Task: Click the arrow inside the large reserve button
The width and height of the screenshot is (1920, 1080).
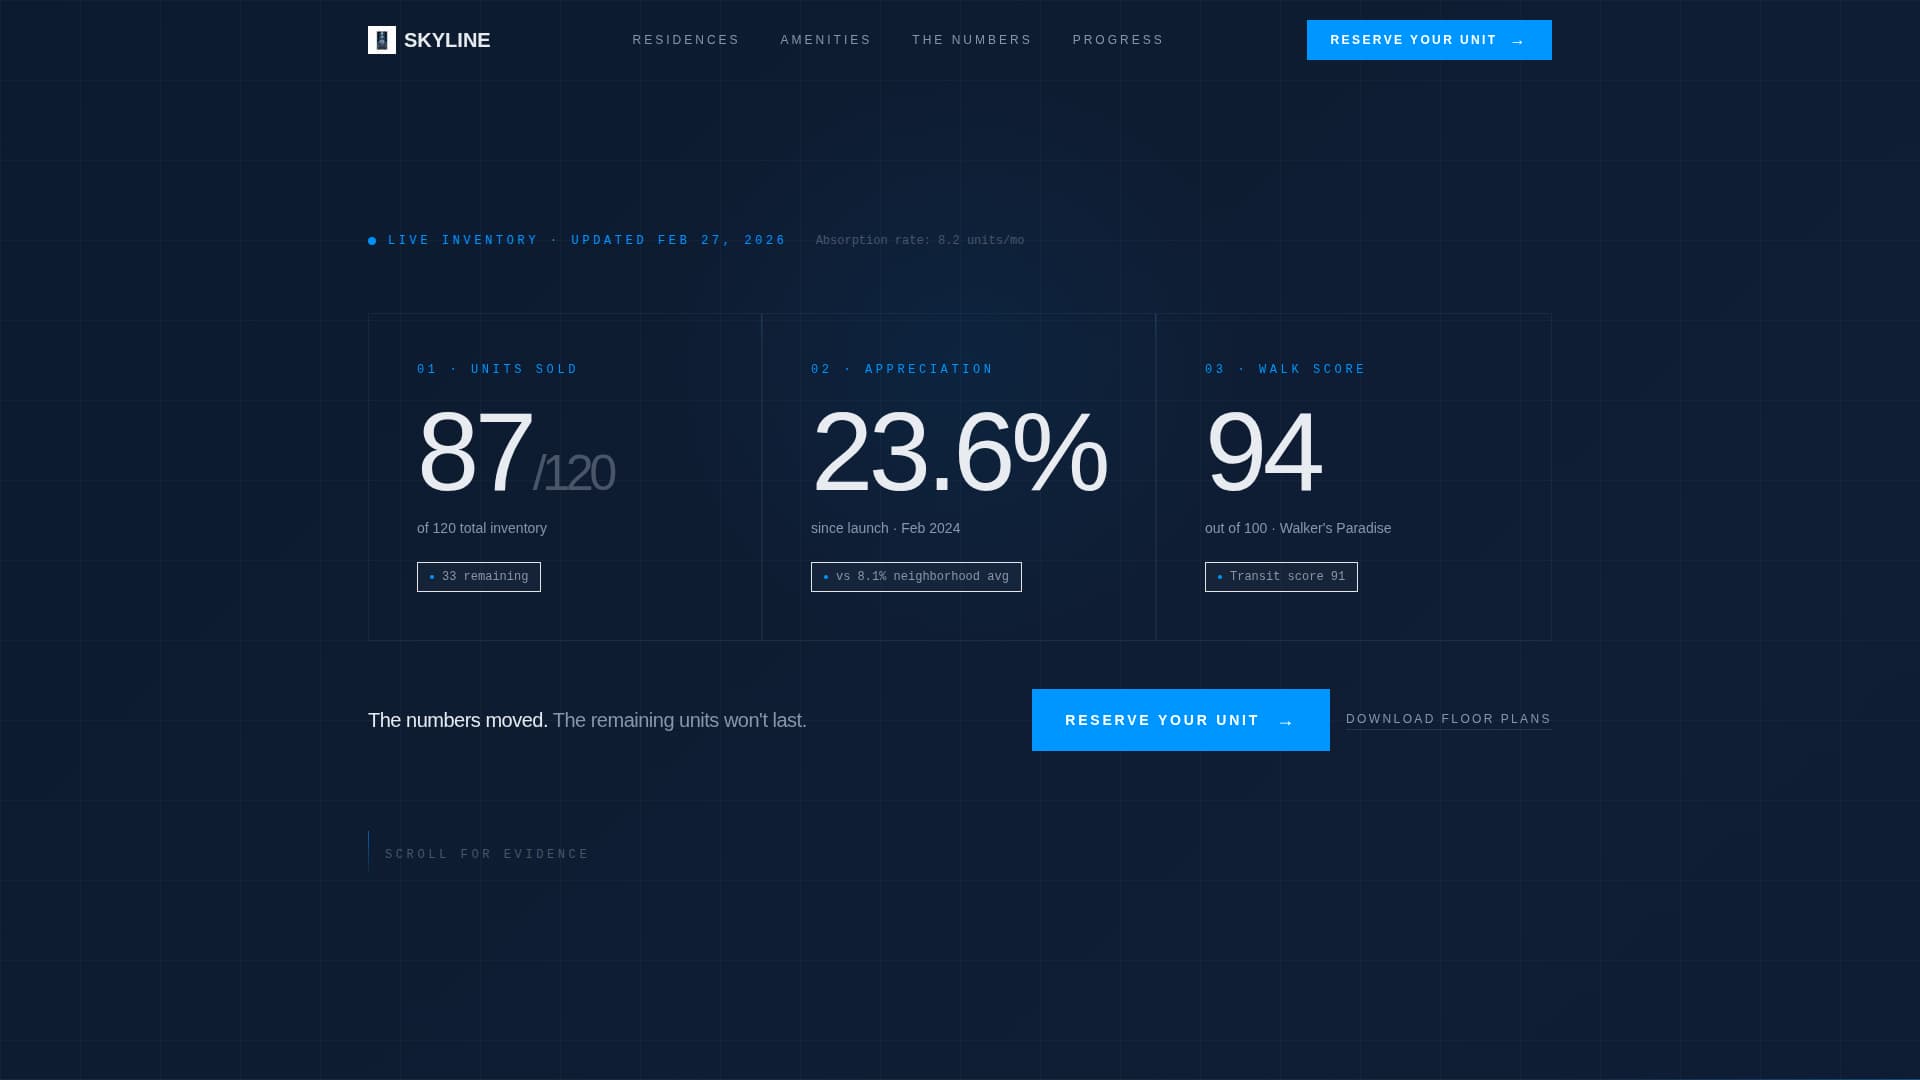Action: [x=1286, y=720]
